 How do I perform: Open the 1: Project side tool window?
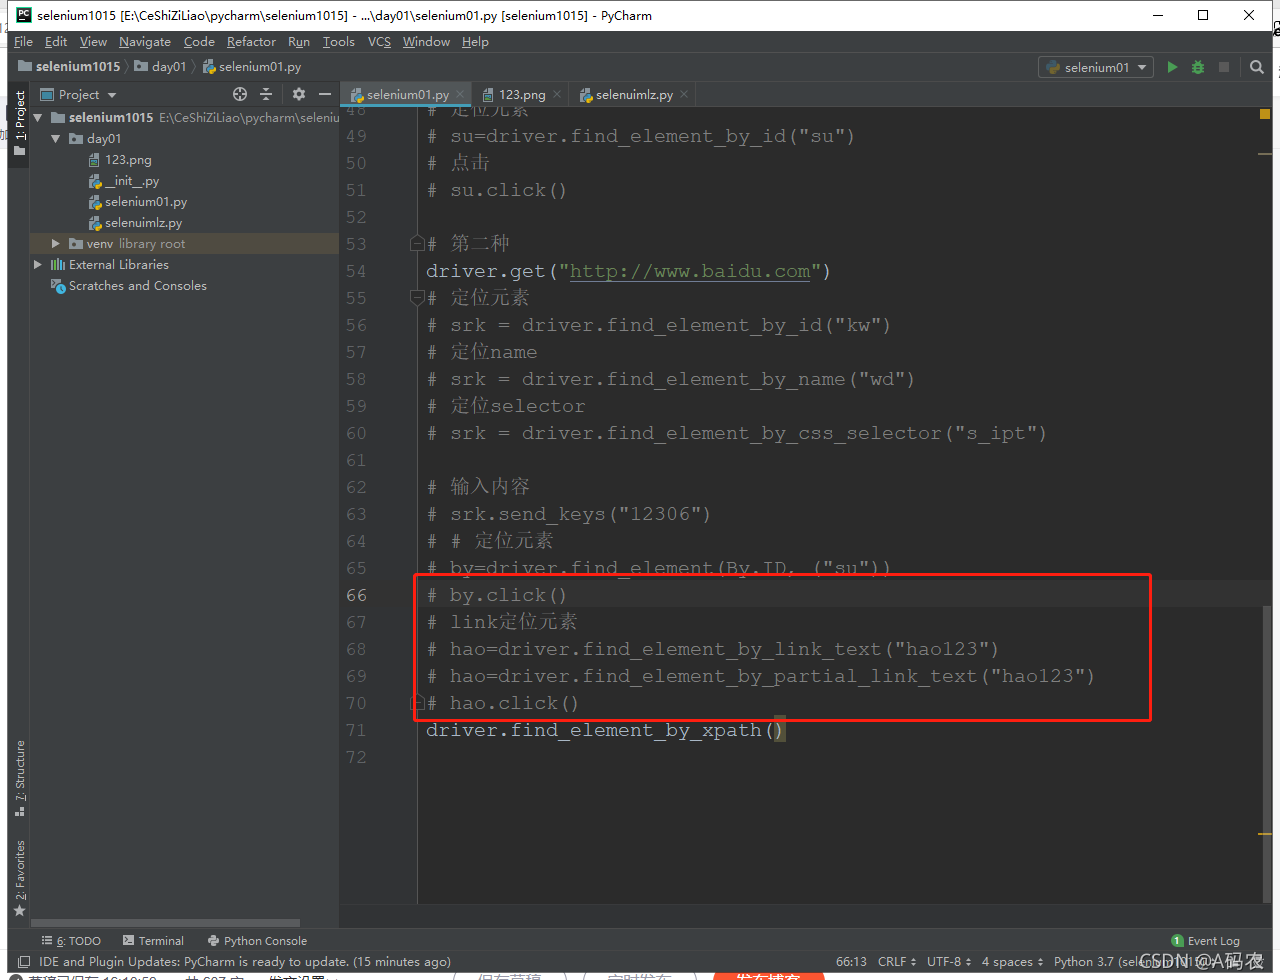pyautogui.click(x=19, y=123)
